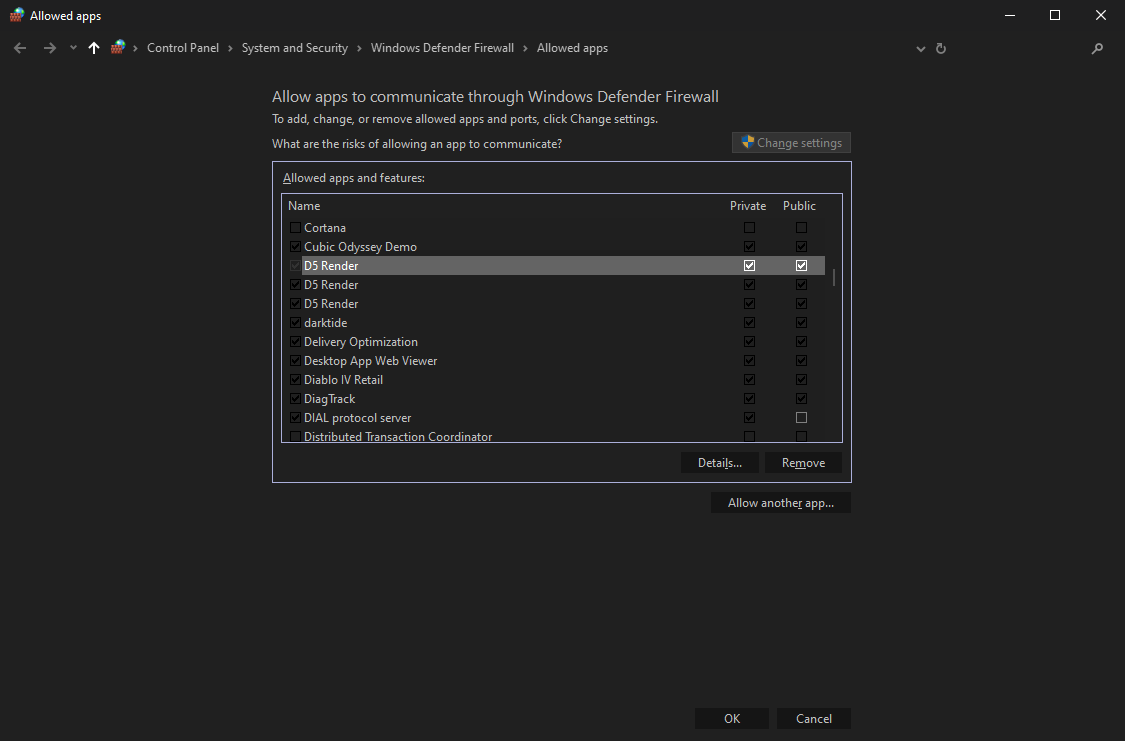
Task: Select the Diablo IV Retail row name
Action: click(x=344, y=379)
